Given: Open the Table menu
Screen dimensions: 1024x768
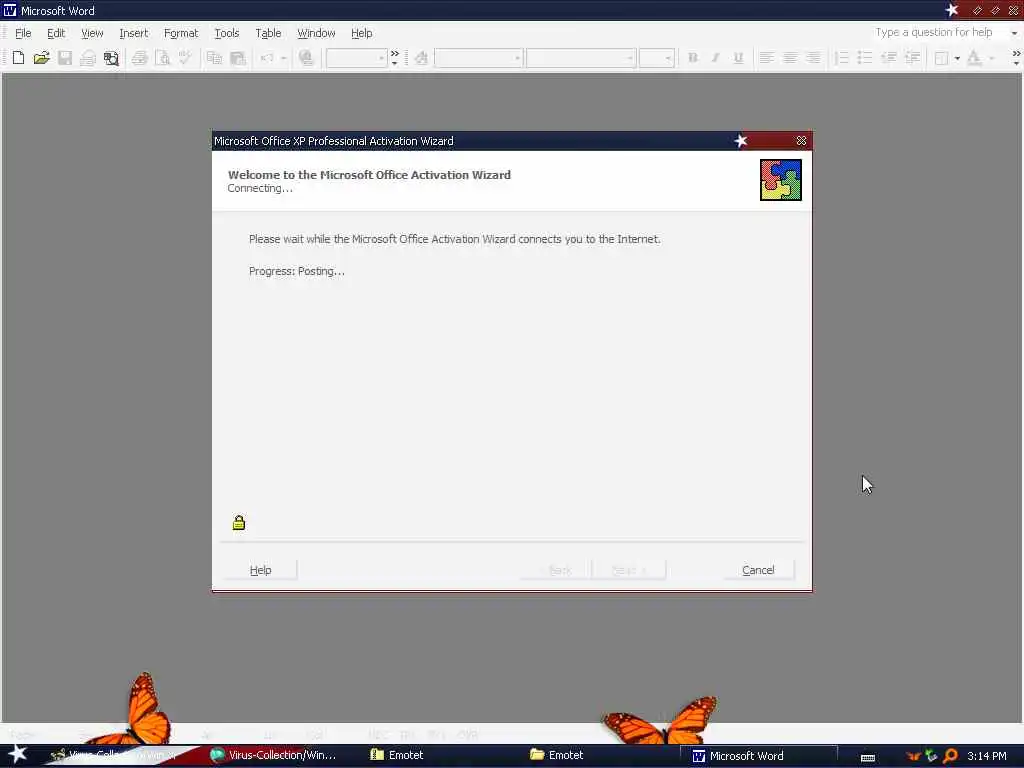Looking at the screenshot, I should pos(268,33).
